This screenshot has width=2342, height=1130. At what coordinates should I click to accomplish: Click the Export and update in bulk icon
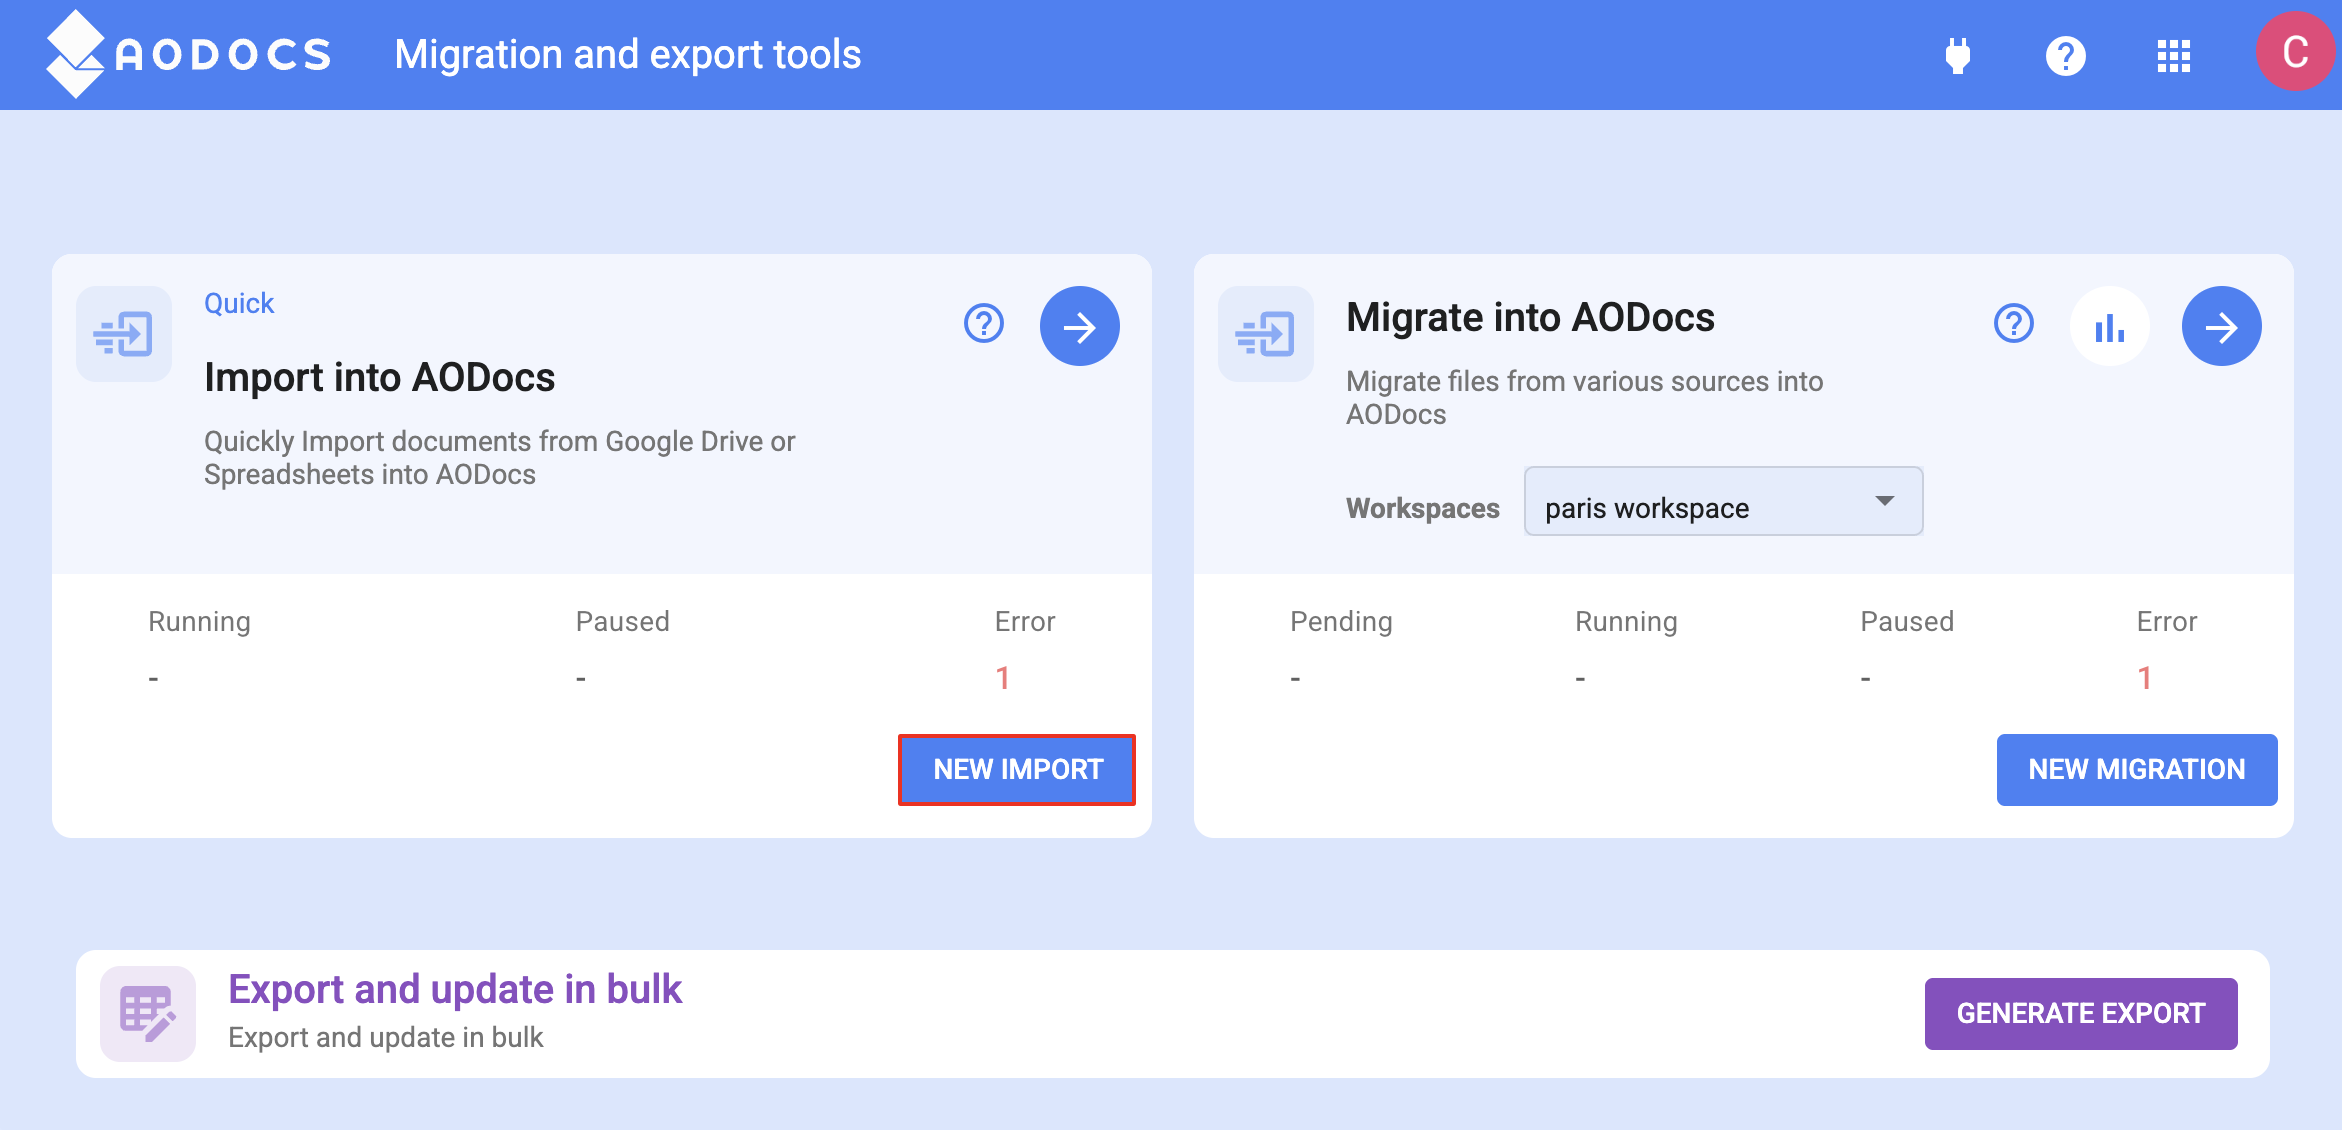click(148, 1014)
